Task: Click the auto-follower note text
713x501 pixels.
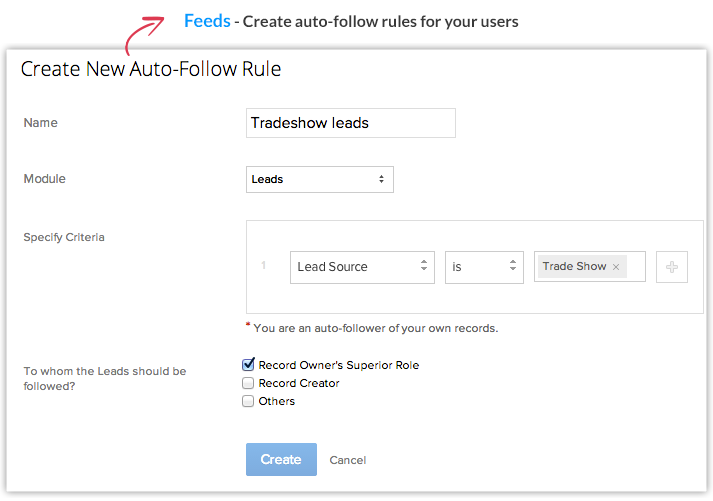Action: click(375, 328)
